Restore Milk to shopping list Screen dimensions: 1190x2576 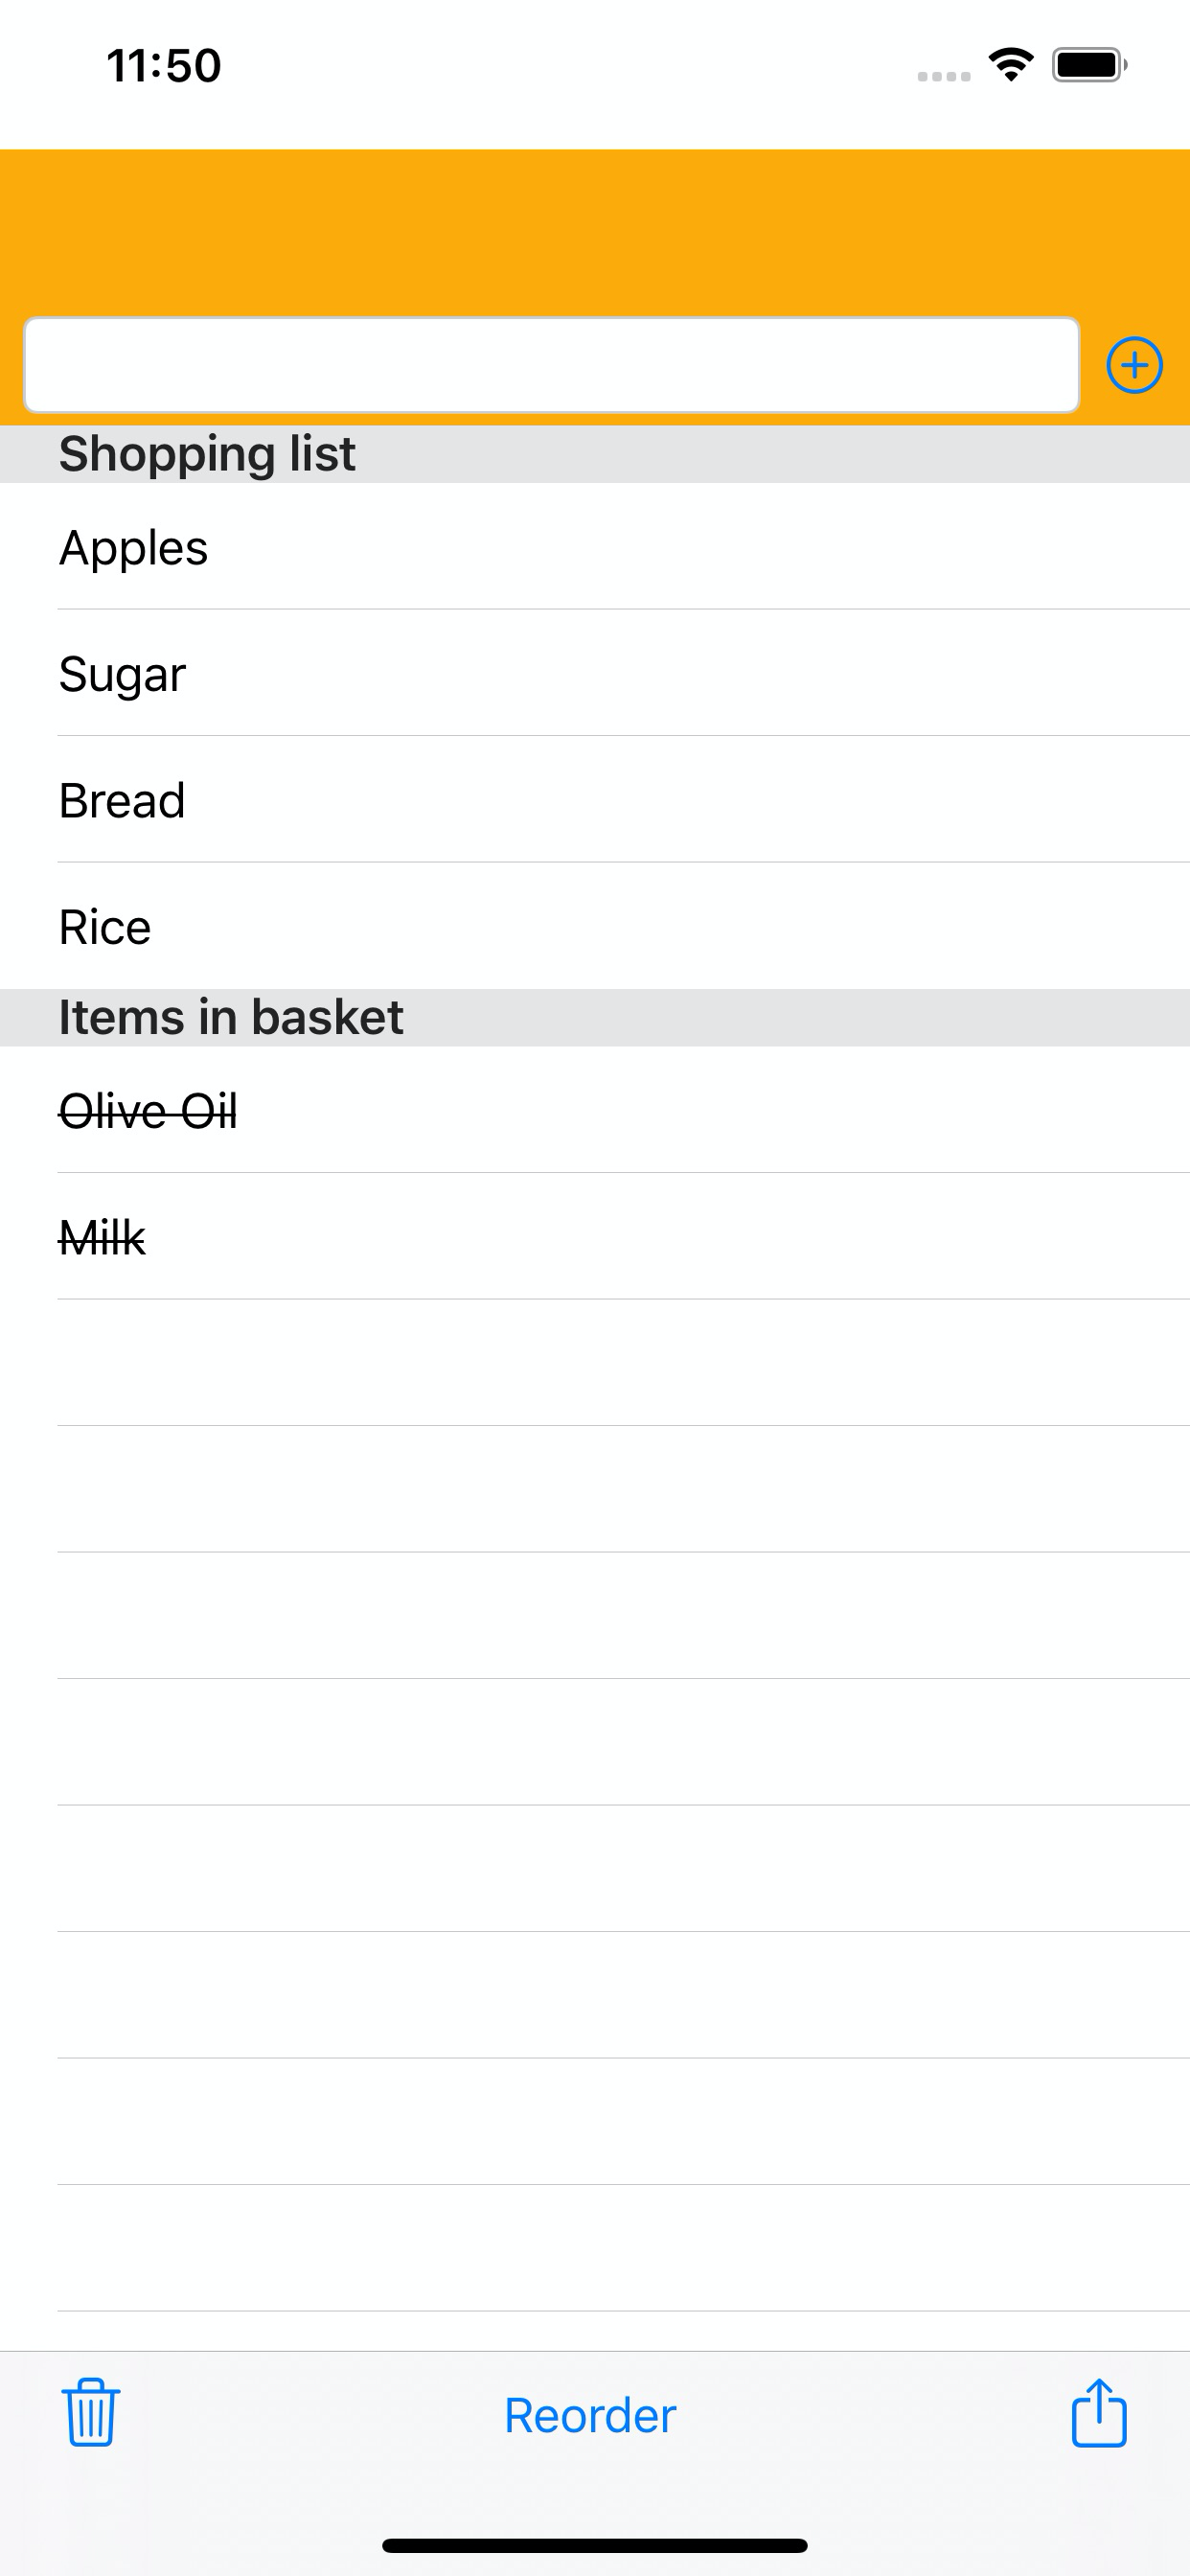coord(595,1237)
